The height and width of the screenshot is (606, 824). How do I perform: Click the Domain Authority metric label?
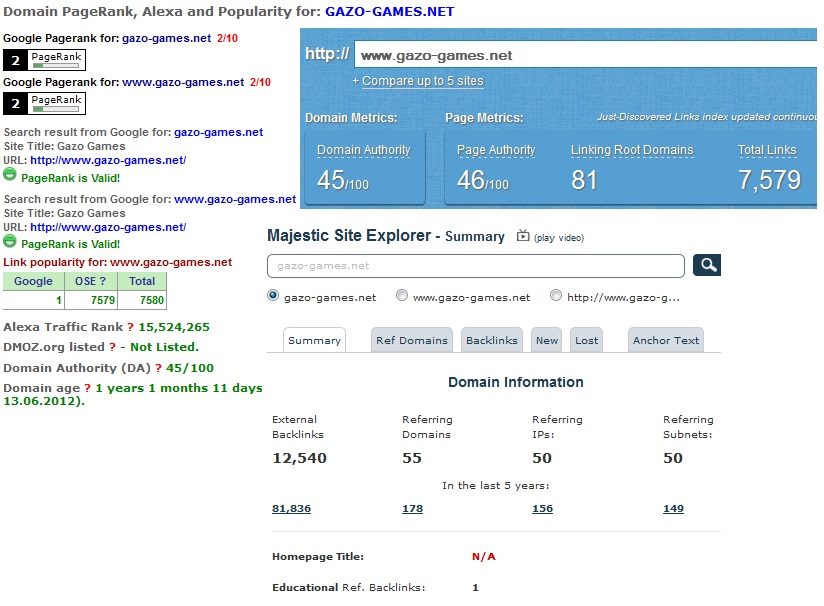[x=363, y=150]
